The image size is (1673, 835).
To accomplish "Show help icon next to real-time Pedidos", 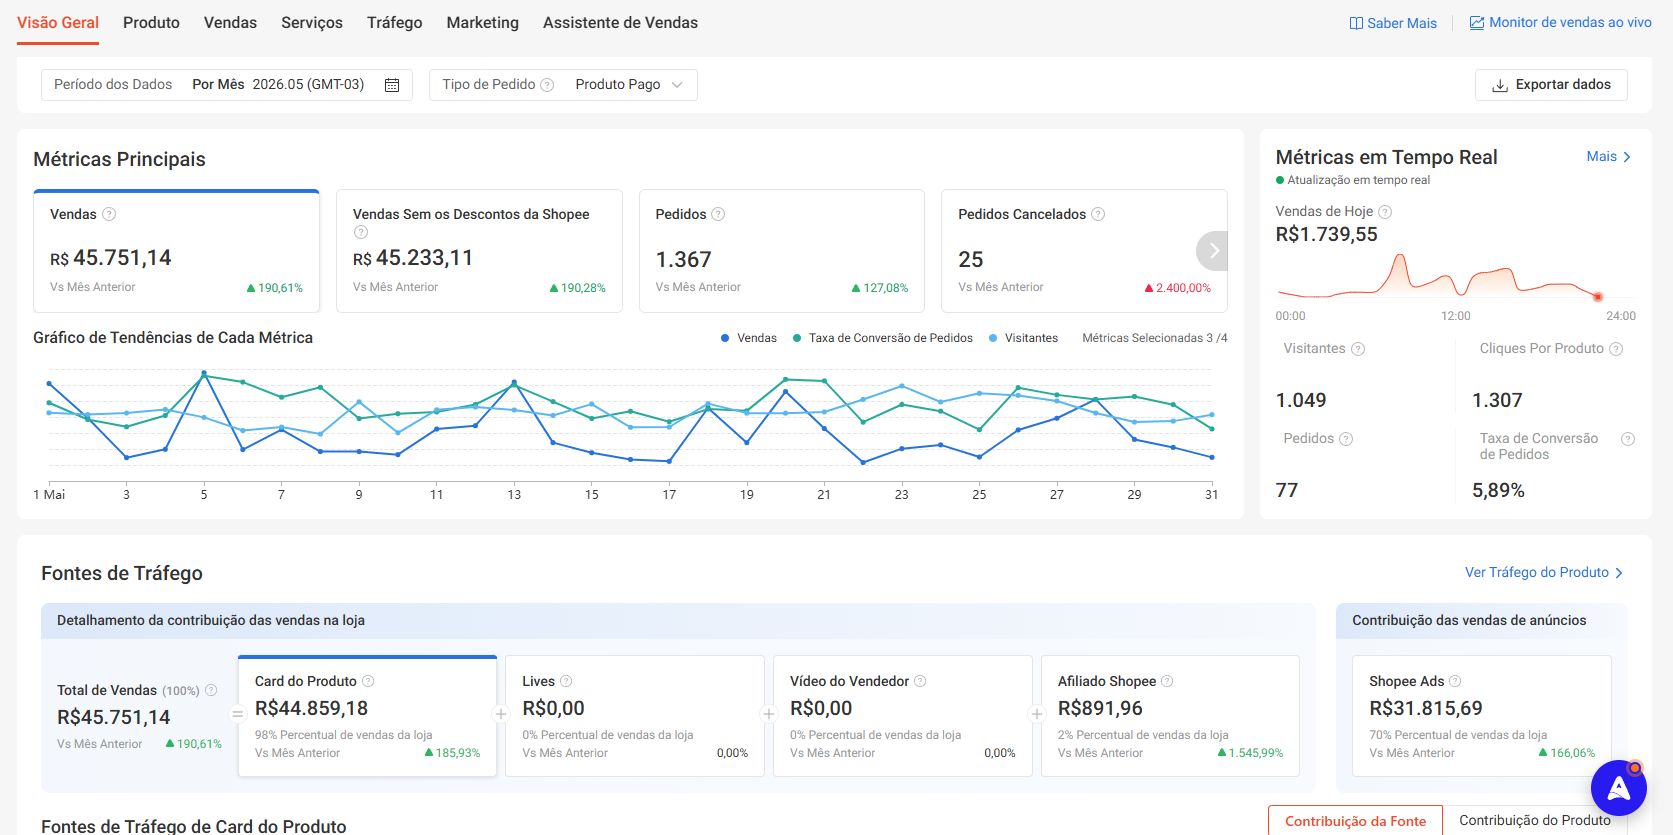I will coord(1346,439).
